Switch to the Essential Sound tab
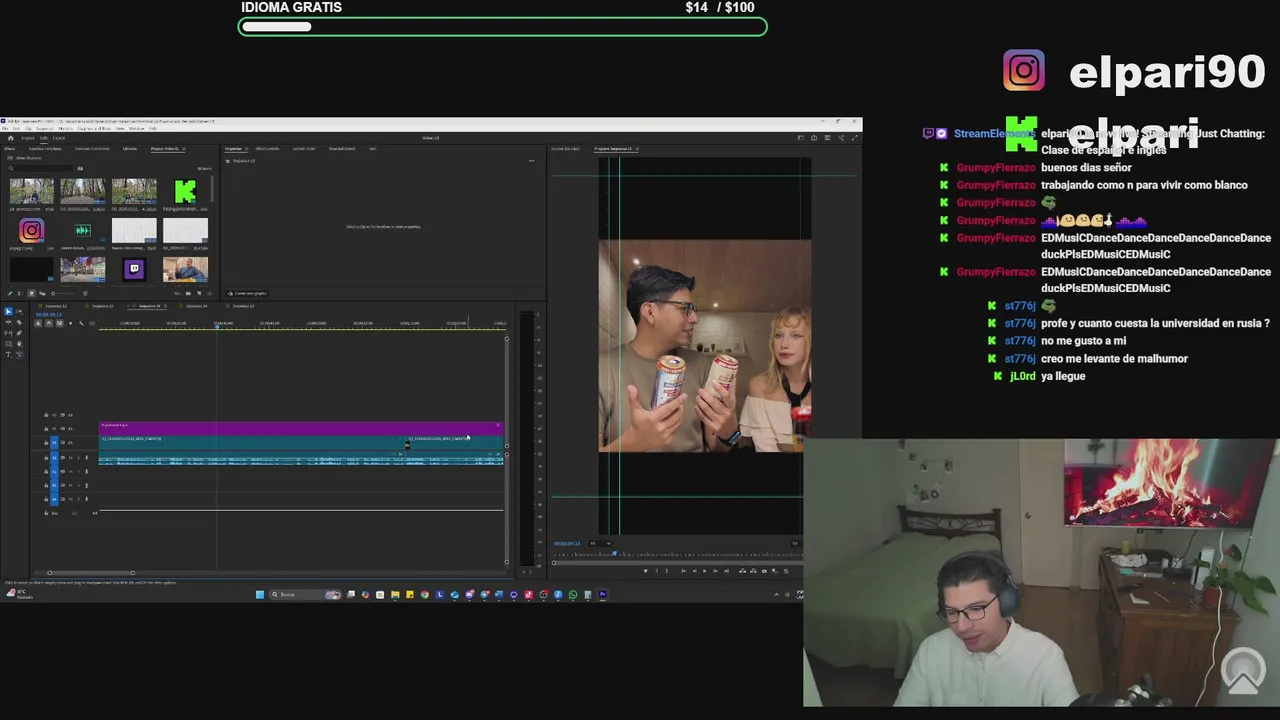1280x720 pixels. tap(342, 148)
